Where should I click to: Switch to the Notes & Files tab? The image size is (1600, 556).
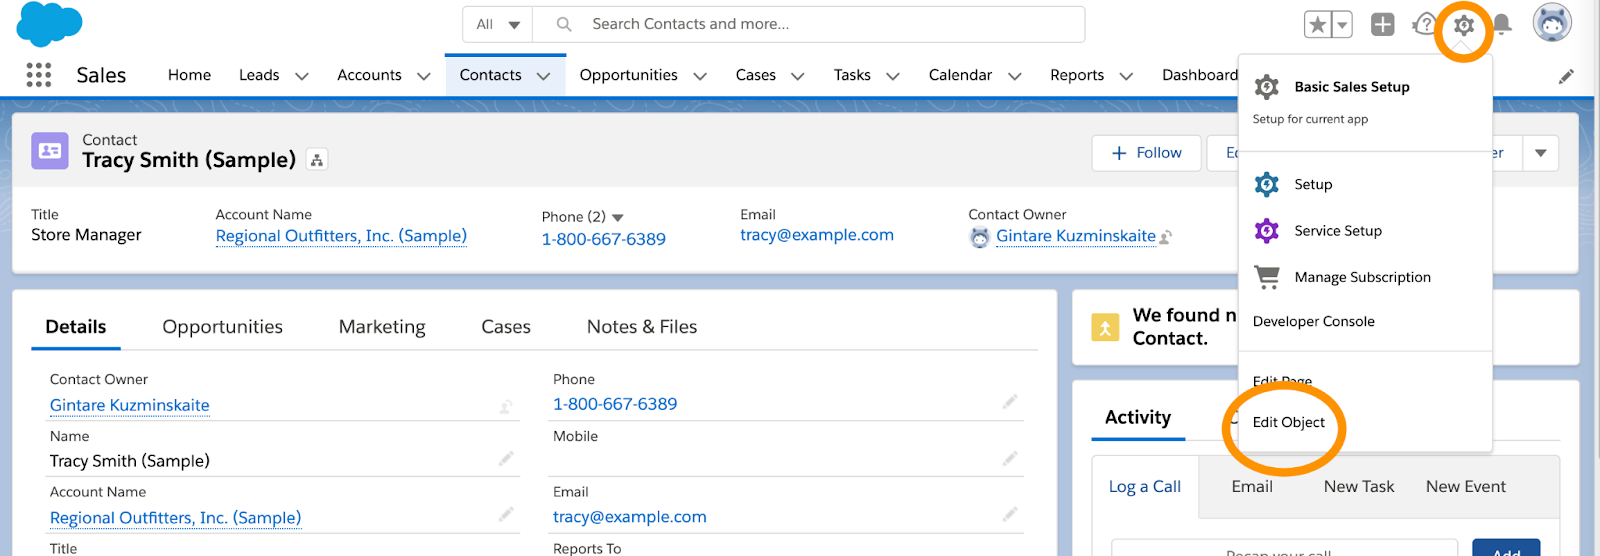pyautogui.click(x=642, y=327)
